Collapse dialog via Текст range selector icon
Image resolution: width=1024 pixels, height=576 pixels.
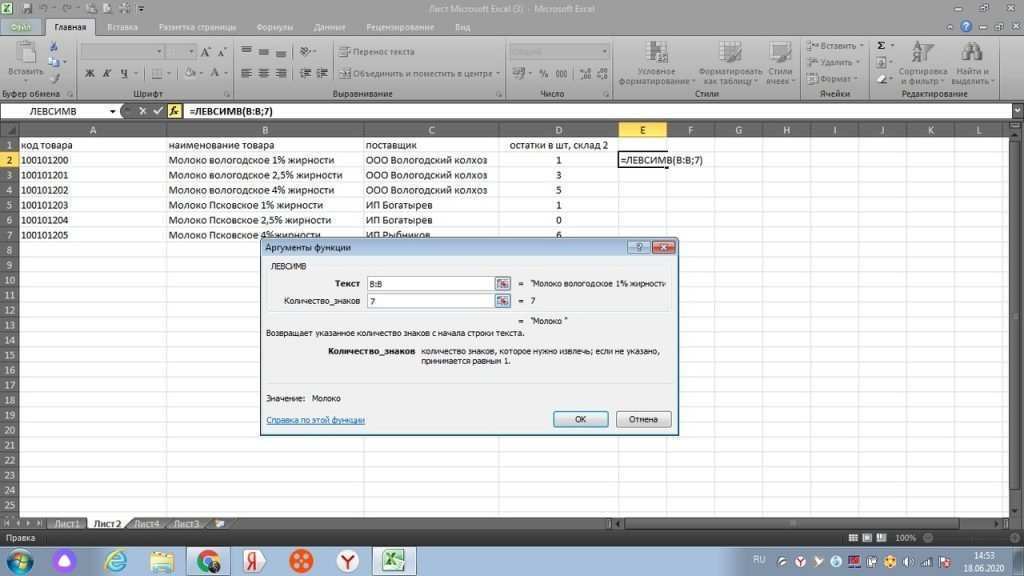503,284
